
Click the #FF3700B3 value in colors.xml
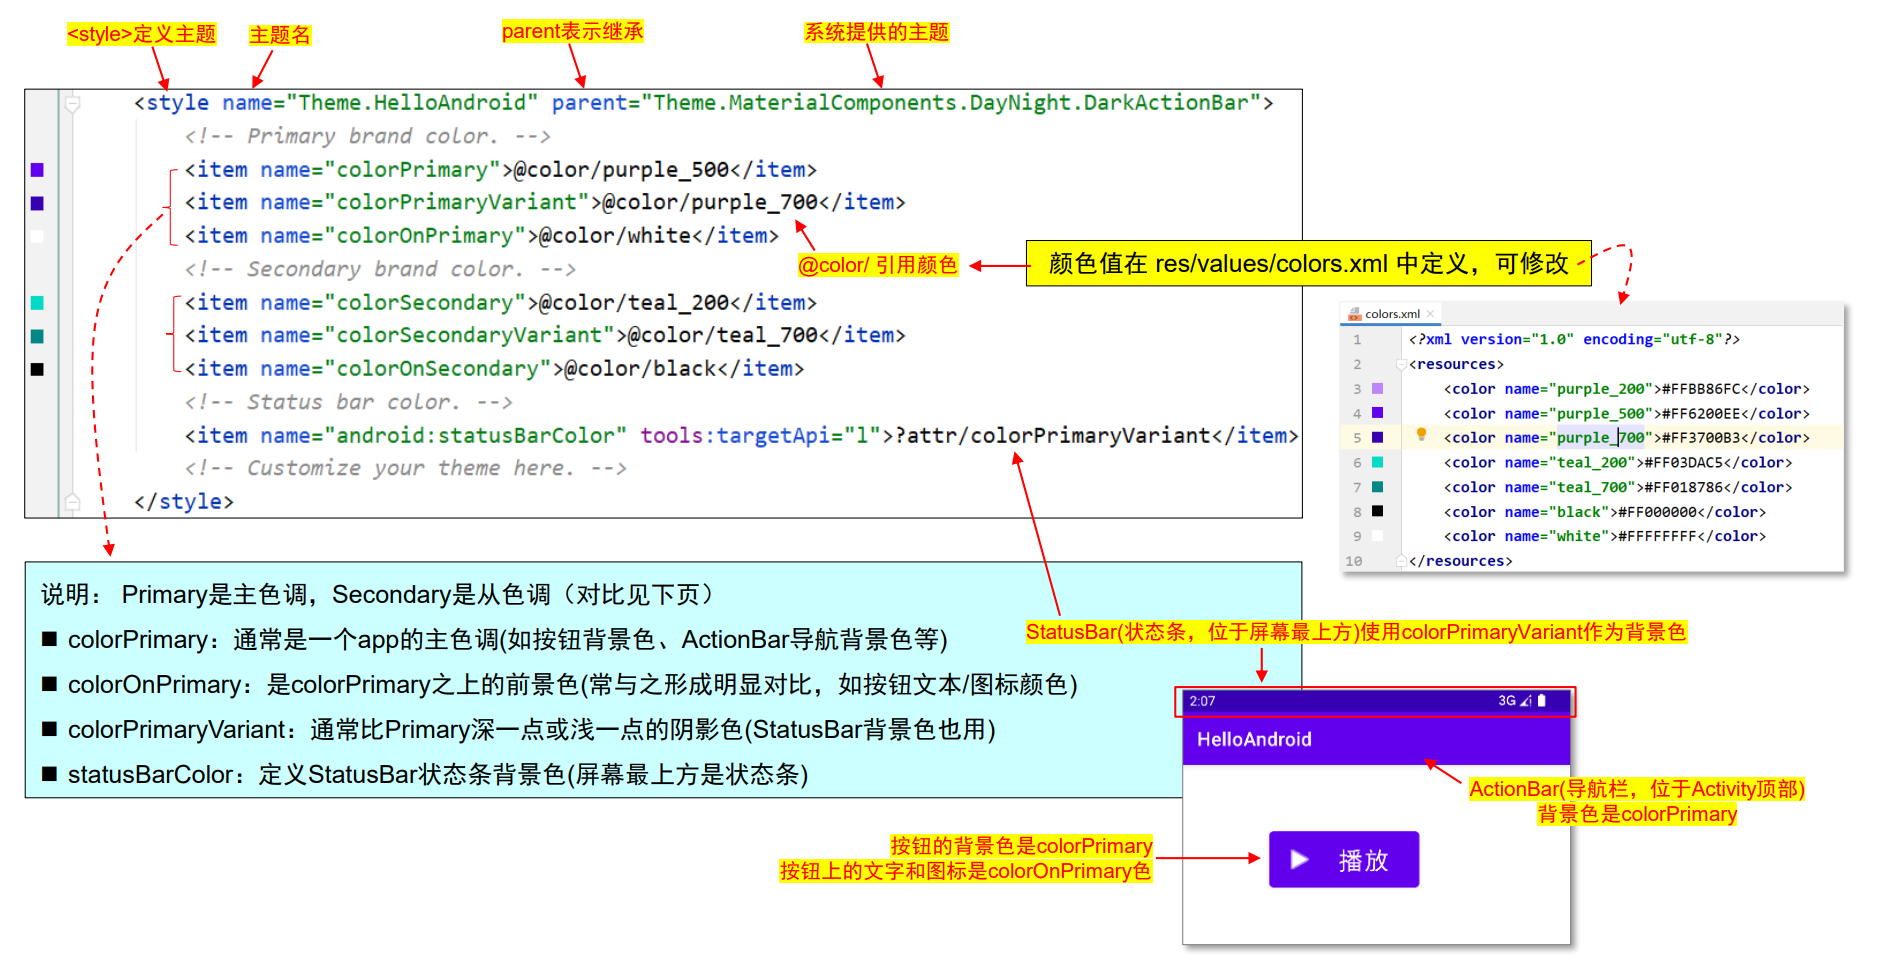(1704, 438)
